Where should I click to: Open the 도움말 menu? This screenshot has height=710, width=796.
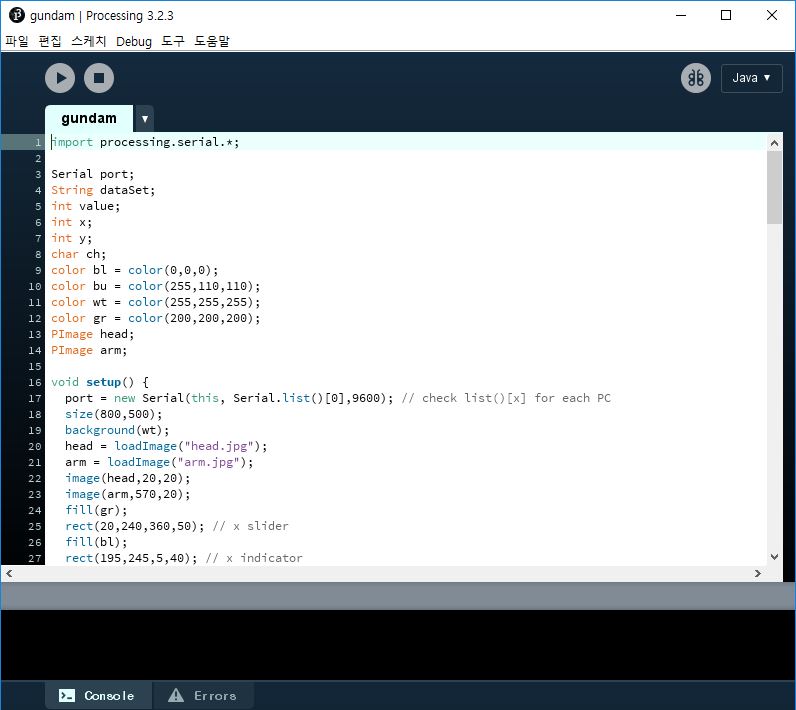tap(212, 41)
